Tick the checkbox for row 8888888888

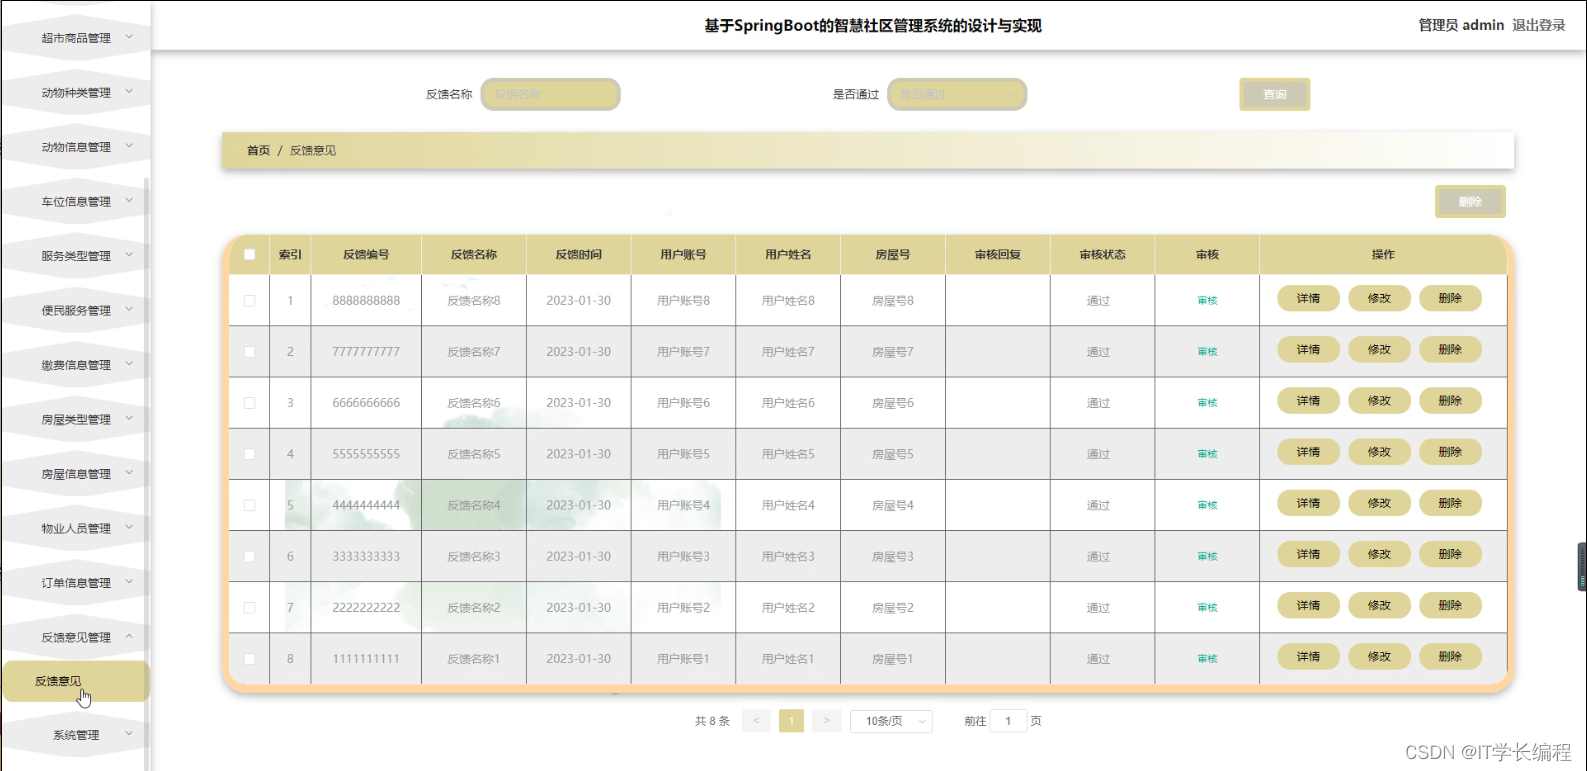[249, 300]
